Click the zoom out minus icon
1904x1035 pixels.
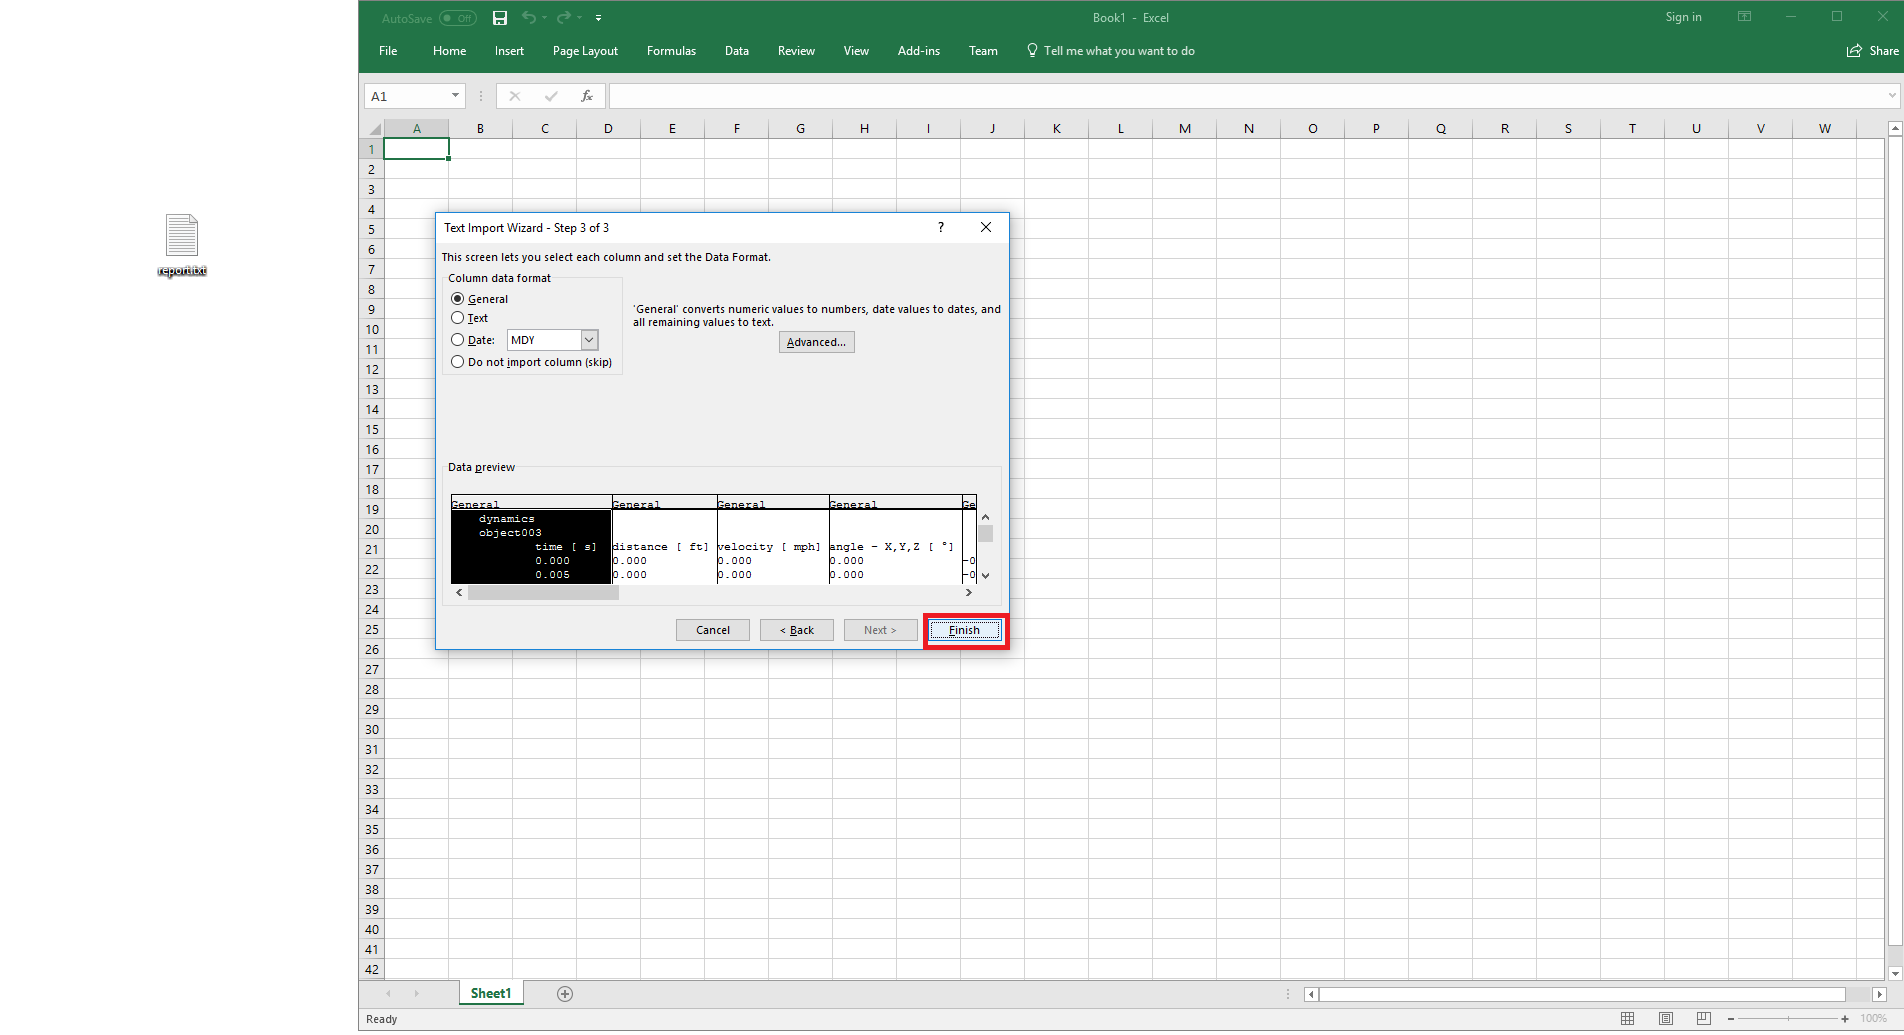pos(1730,1018)
